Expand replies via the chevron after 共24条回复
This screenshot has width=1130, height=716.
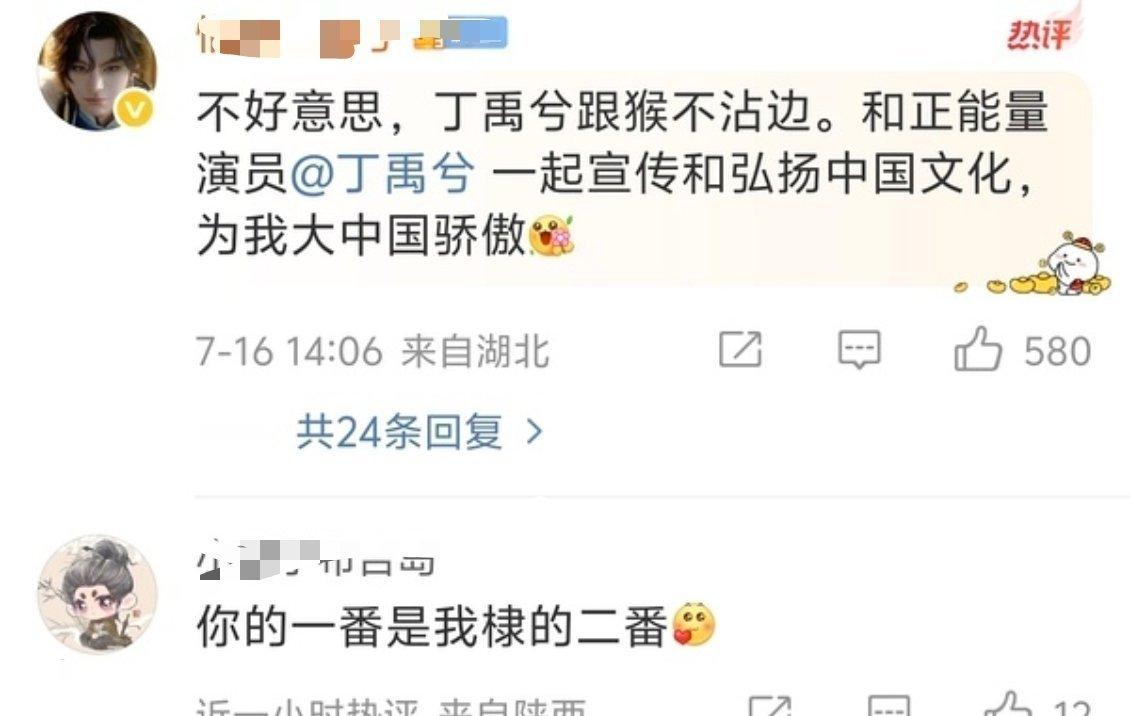click(x=534, y=431)
